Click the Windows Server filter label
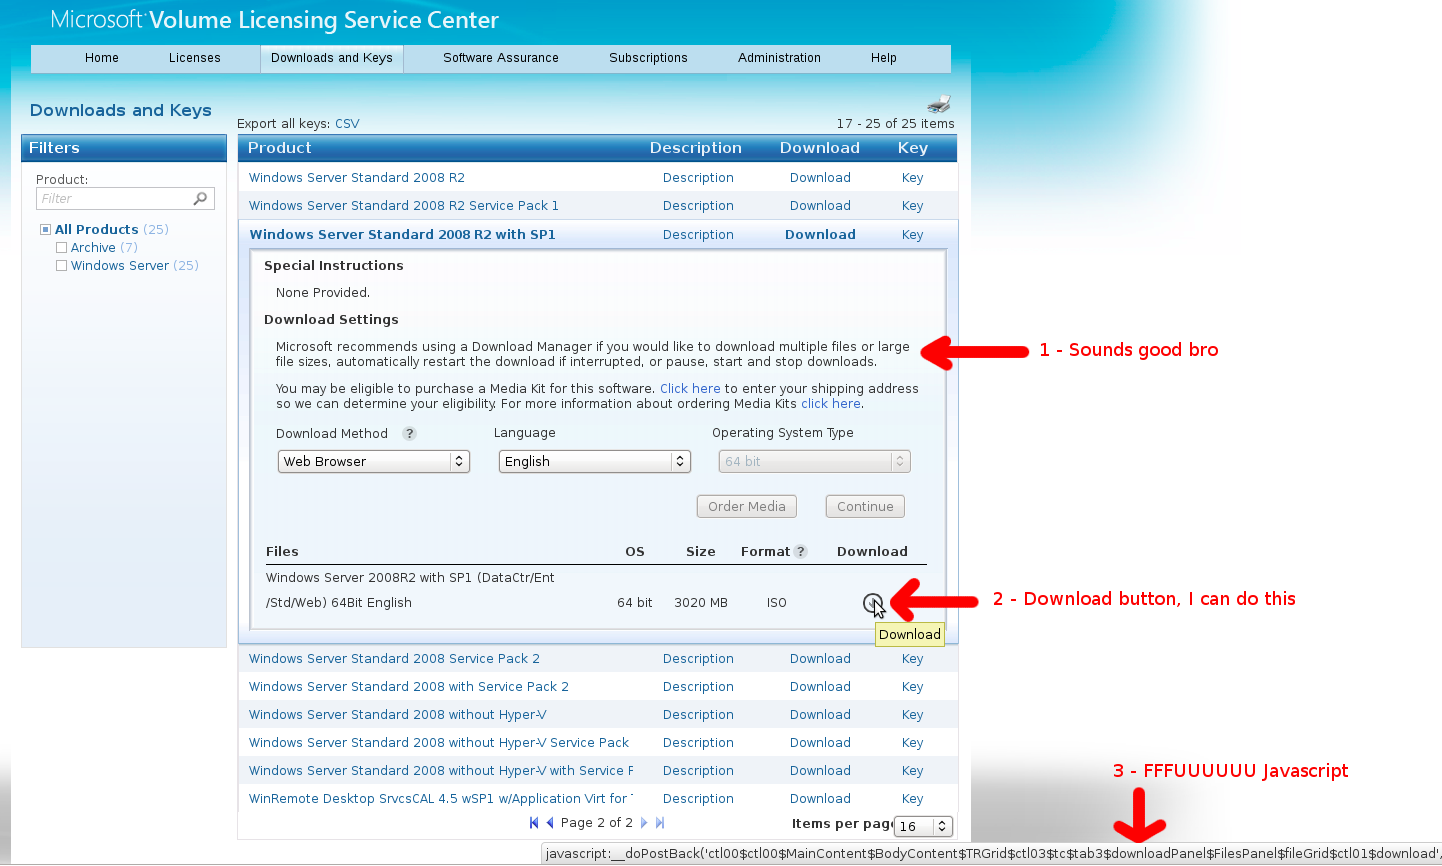Screen dimensions: 1442x866 tap(120, 266)
